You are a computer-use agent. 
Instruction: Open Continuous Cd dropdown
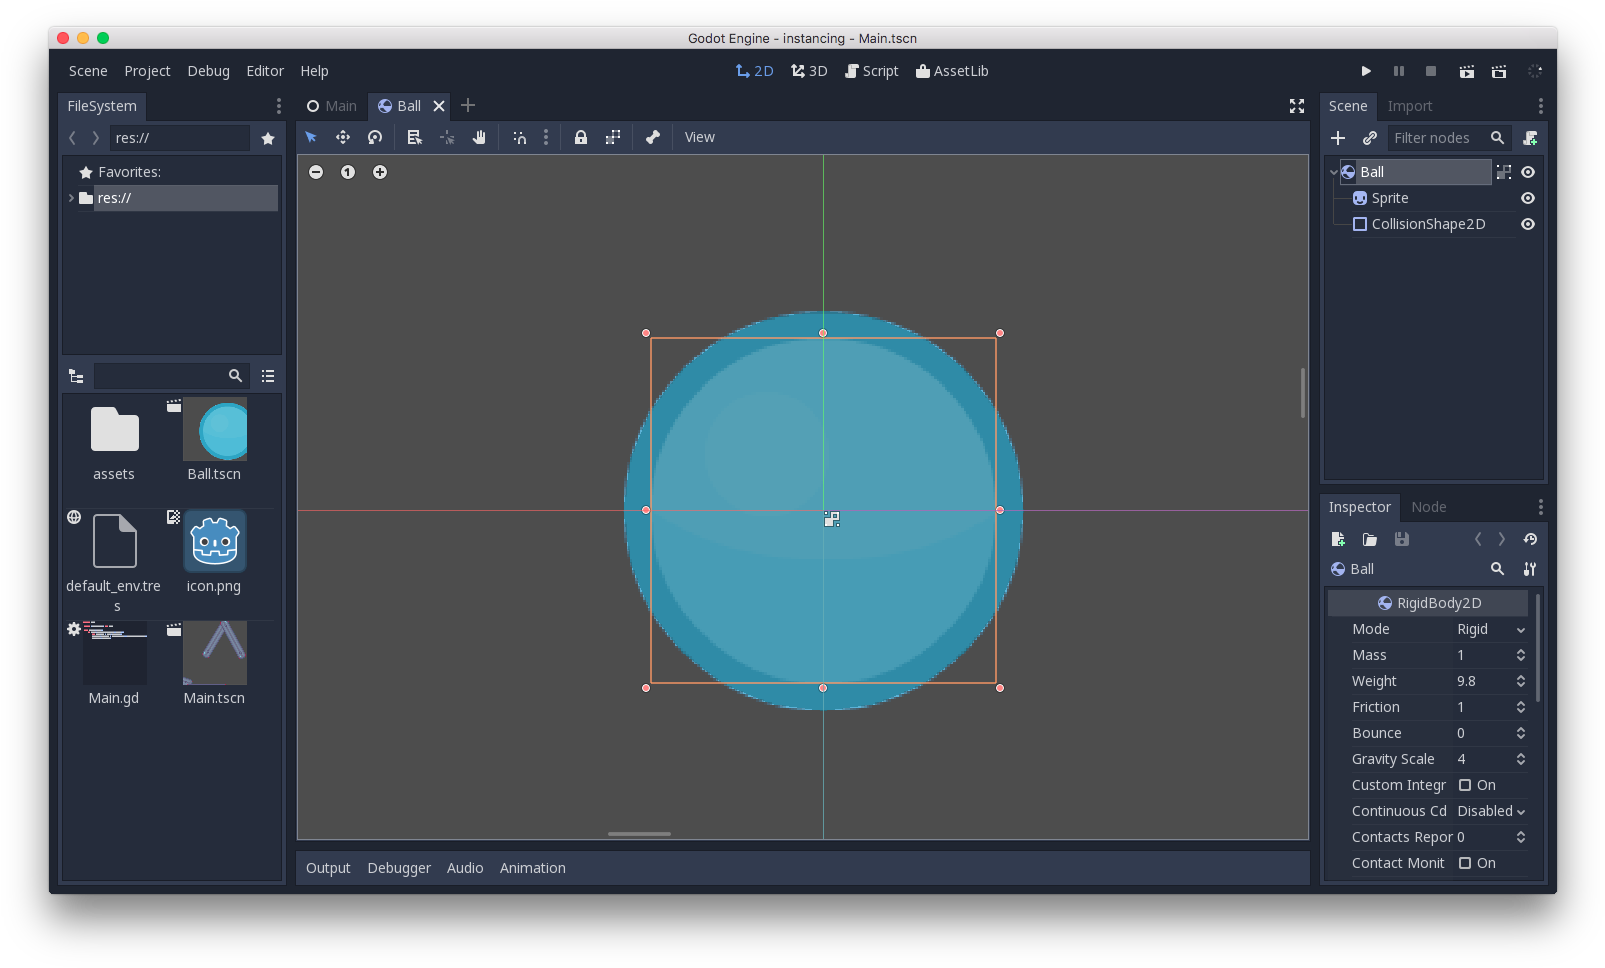[x=1490, y=811]
